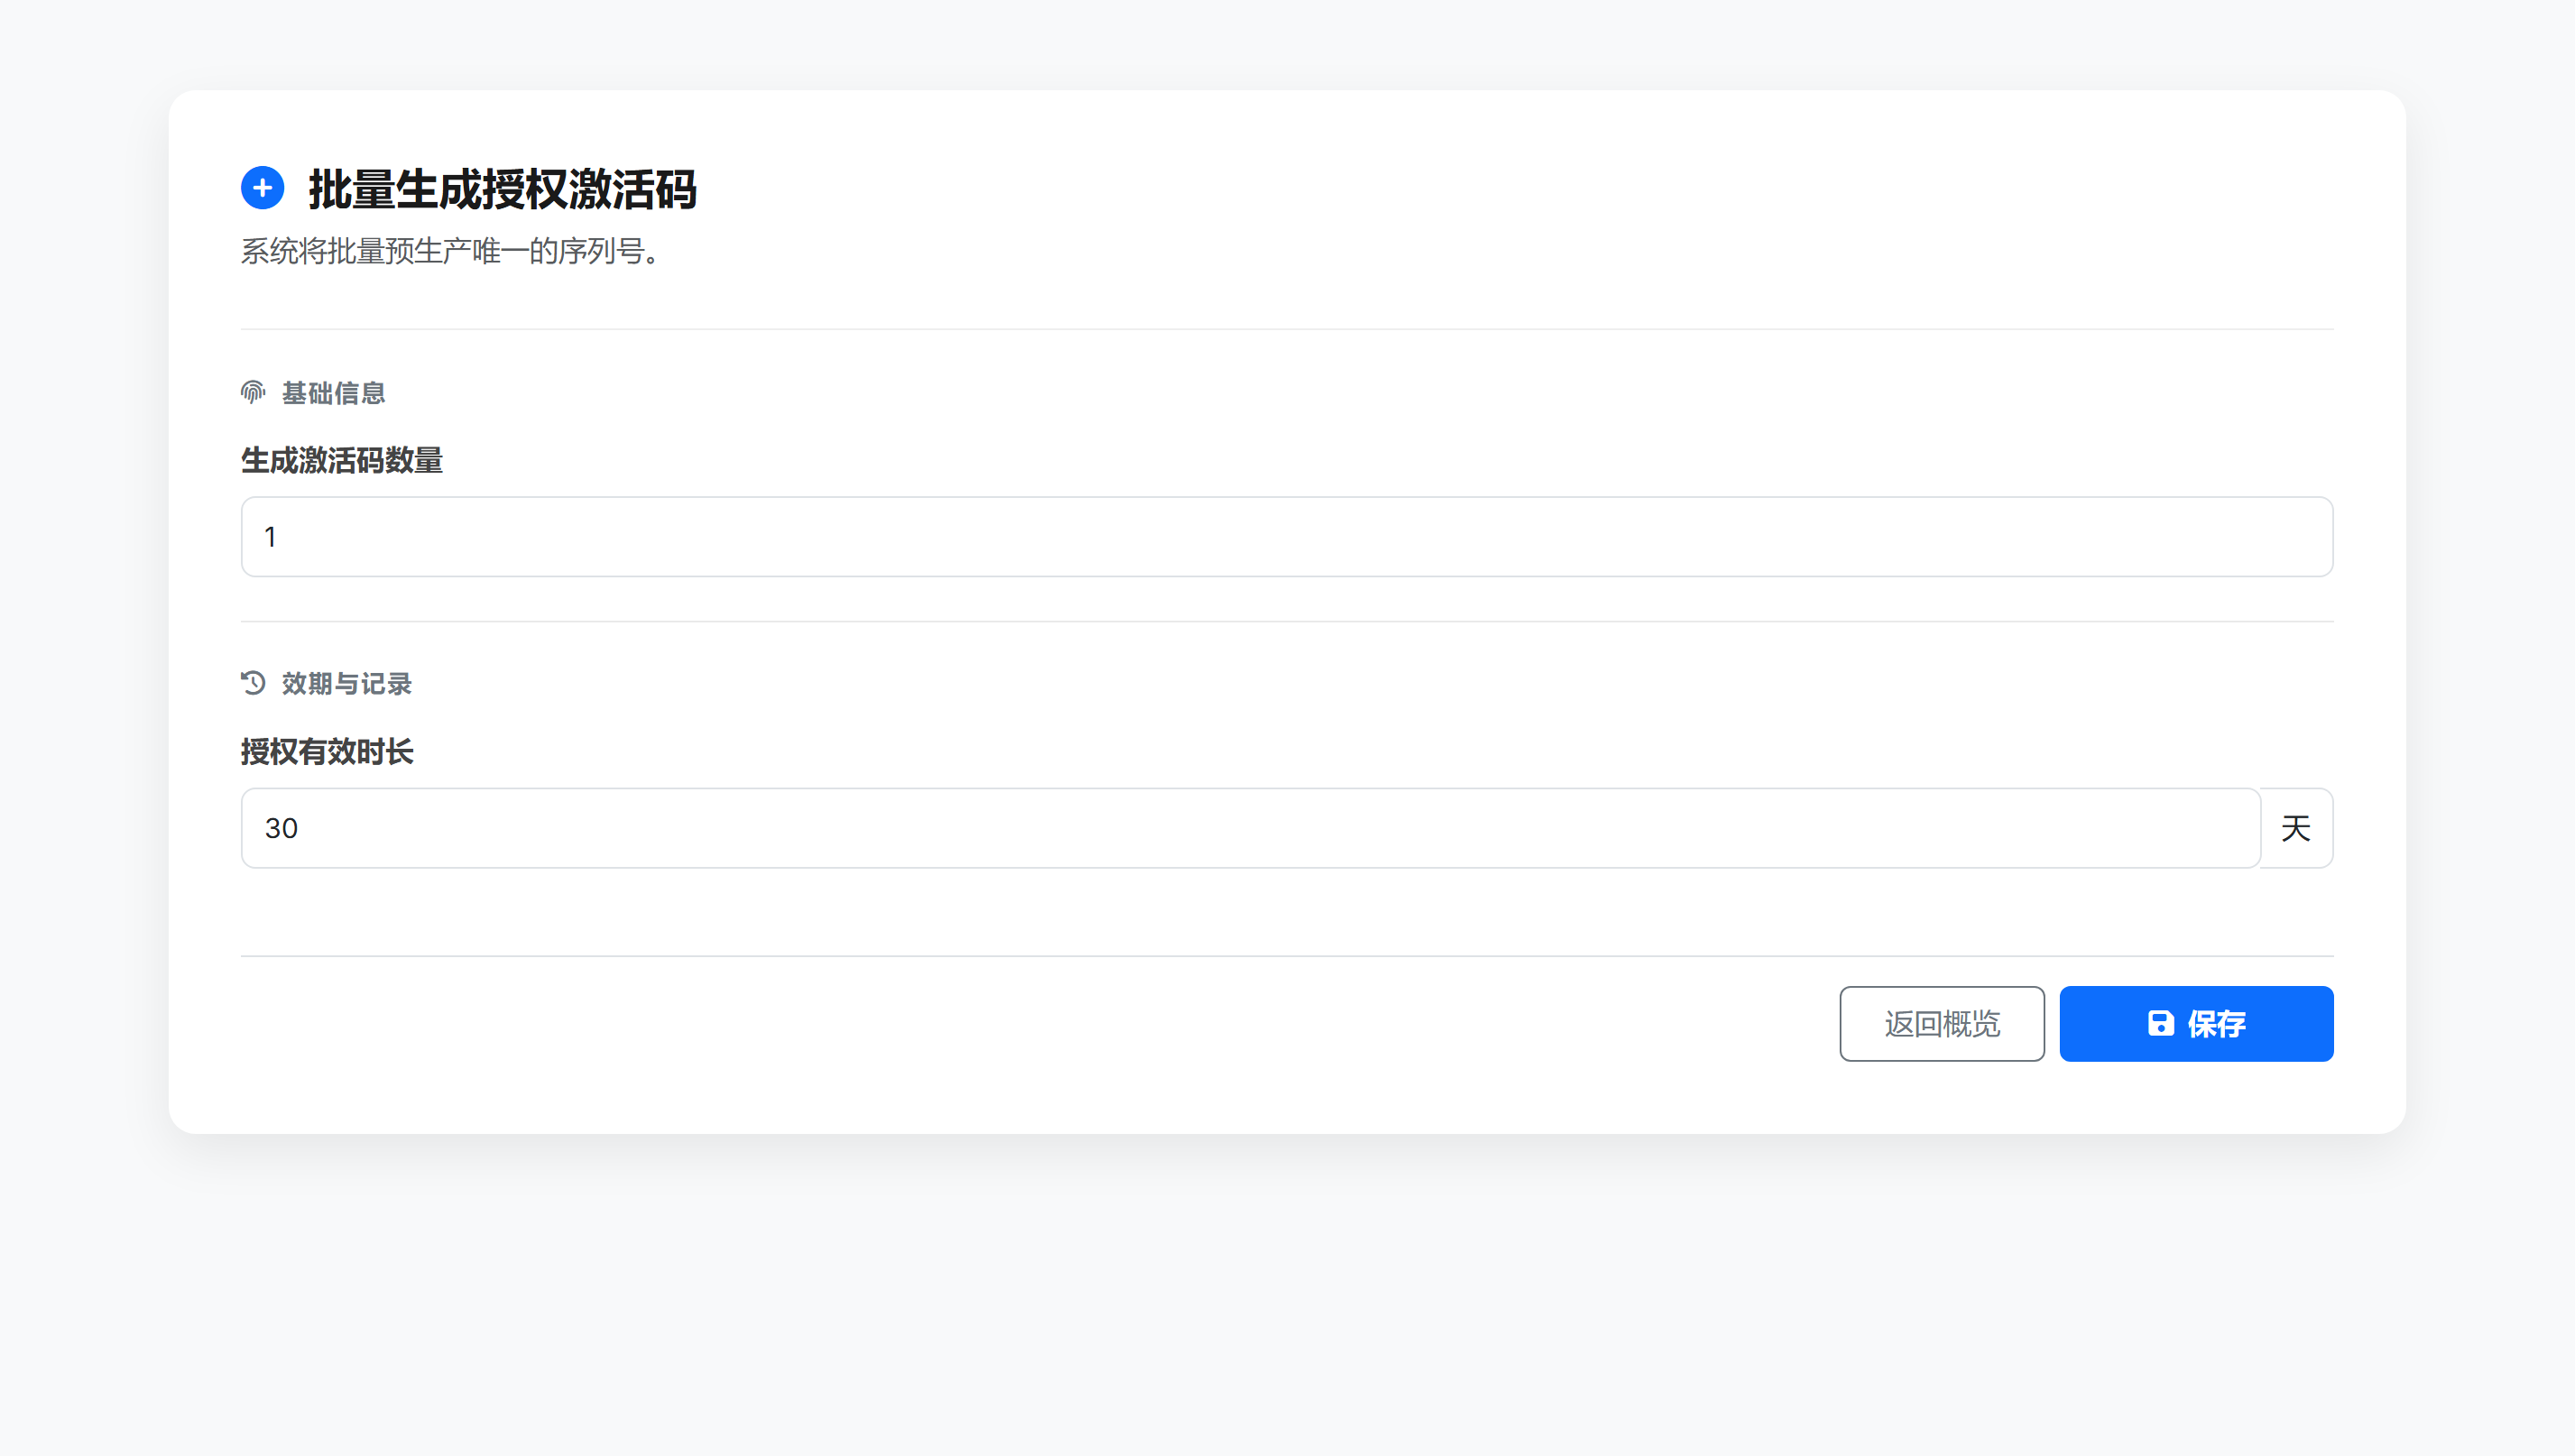The width and height of the screenshot is (2575, 1456).
Task: Focus the 授权有效时长 input field
Action: (1250, 828)
